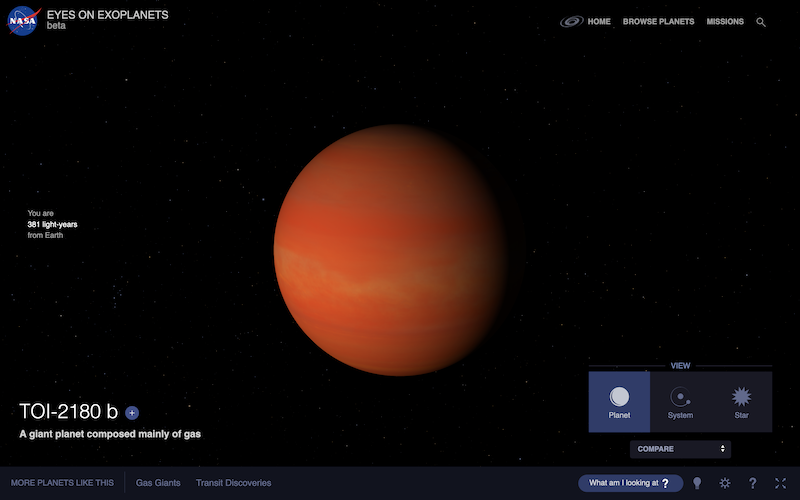The image size is (800, 500).
Task: Enter fullscreen with the expand arrows icon
Action: [x=780, y=483]
